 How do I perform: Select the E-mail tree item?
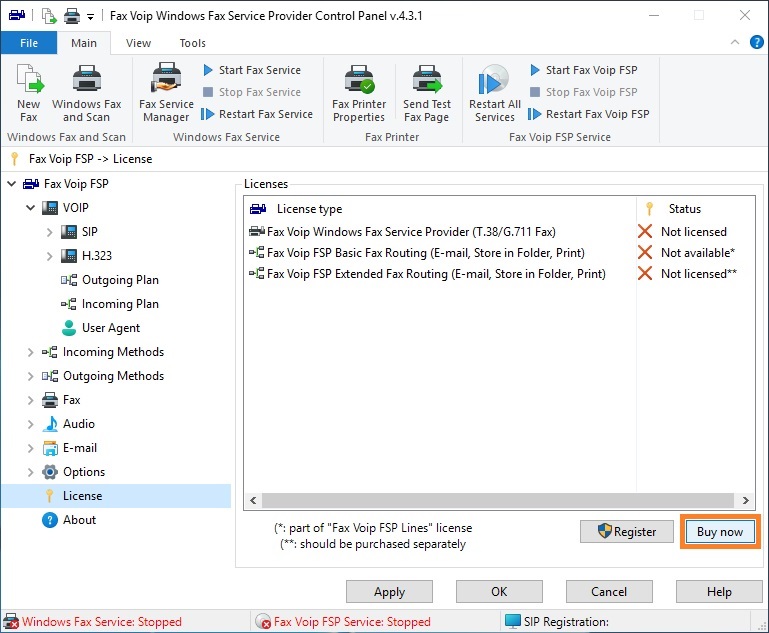pyautogui.click(x=69, y=448)
